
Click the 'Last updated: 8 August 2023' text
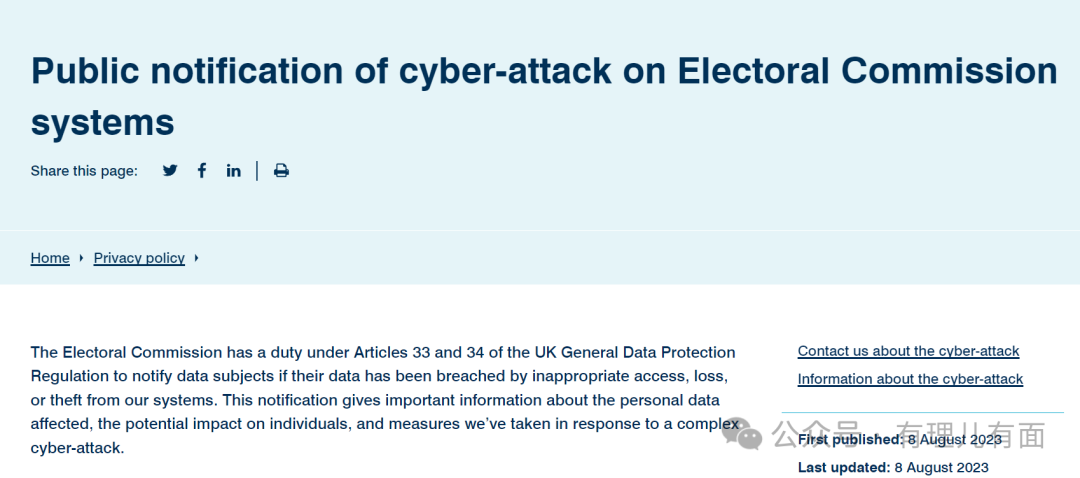pos(893,467)
